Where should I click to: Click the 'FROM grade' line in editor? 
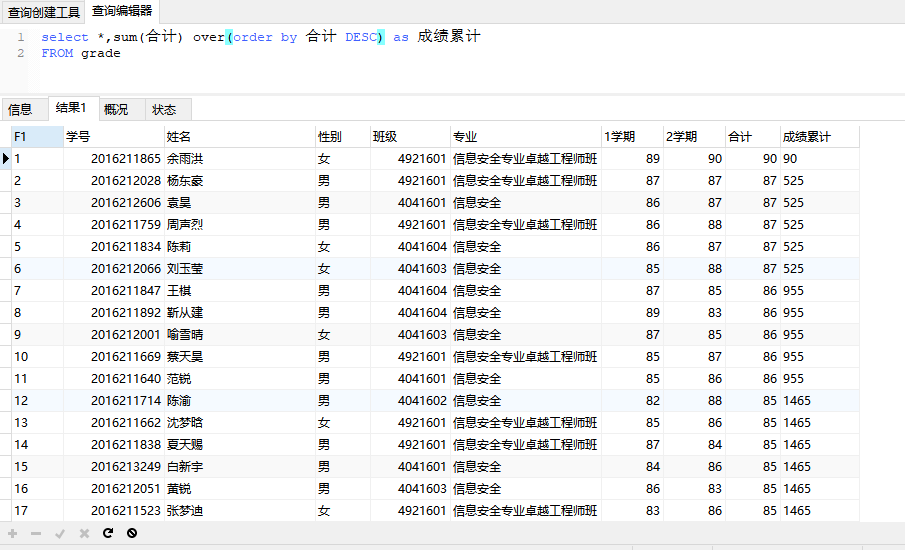pos(81,53)
